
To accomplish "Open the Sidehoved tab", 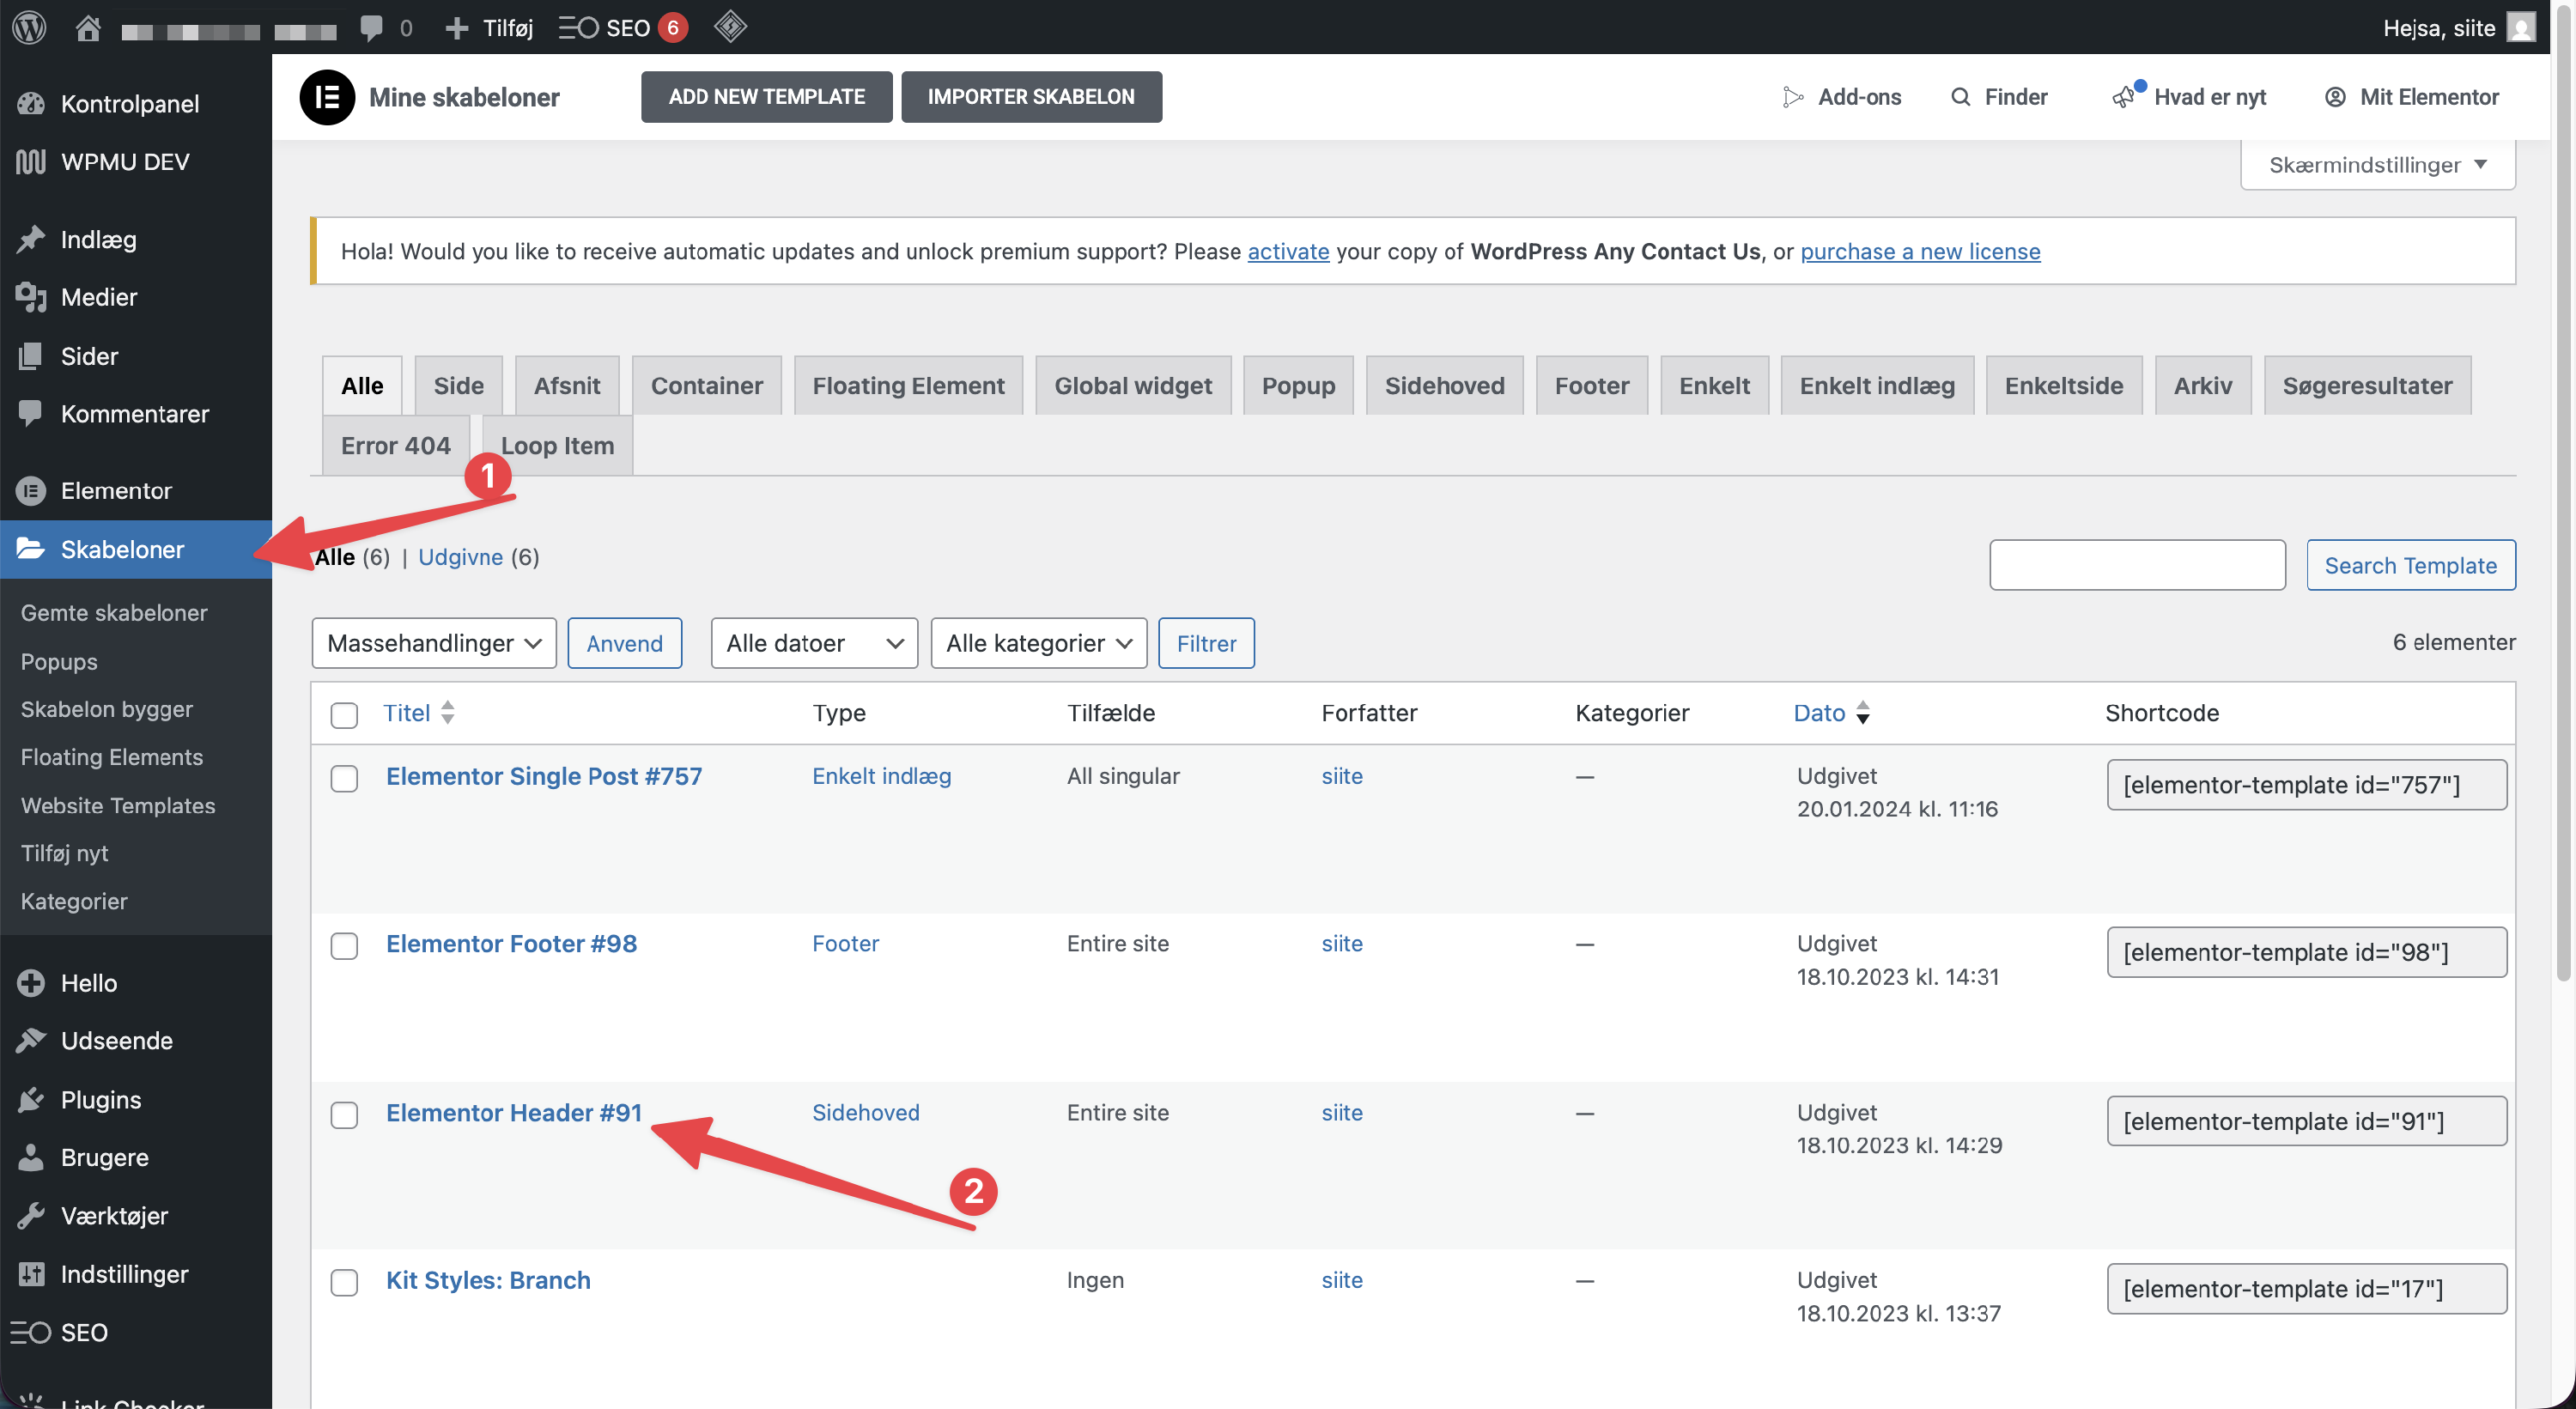I will (x=1443, y=386).
